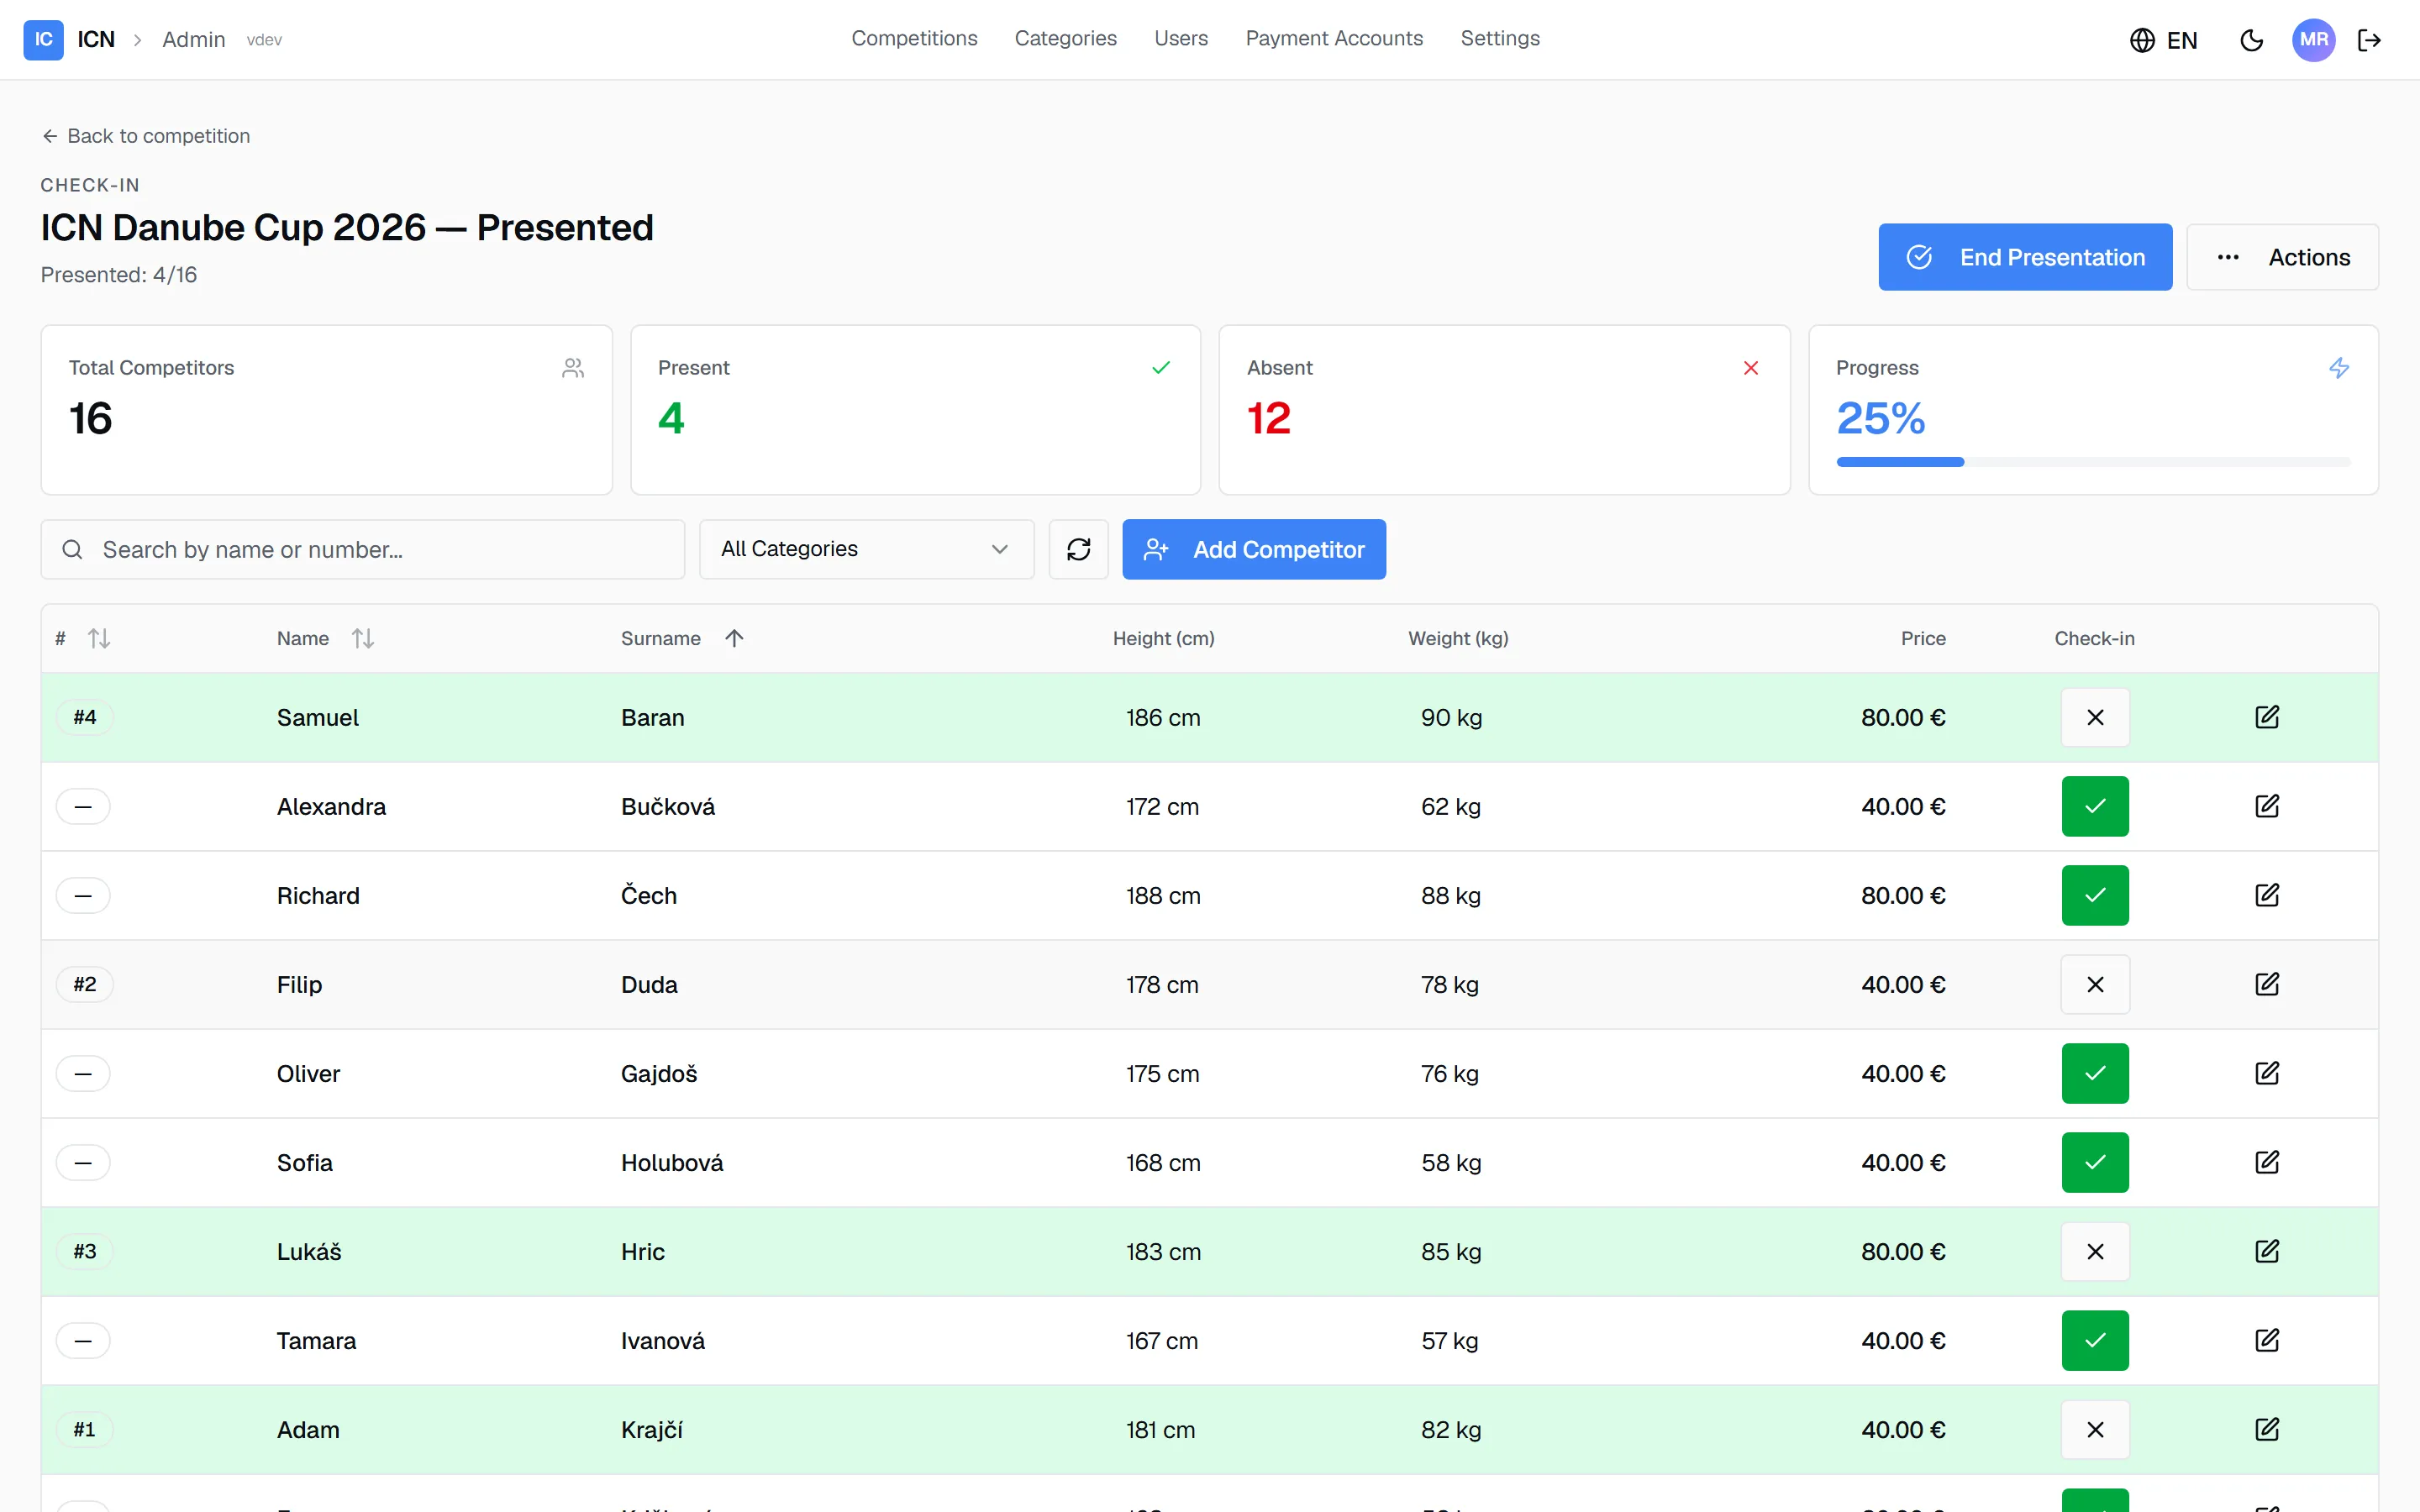Screen dimensions: 2420x1512
Task: Edit Tamara Ivanová's entry
Action: coord(2267,1340)
